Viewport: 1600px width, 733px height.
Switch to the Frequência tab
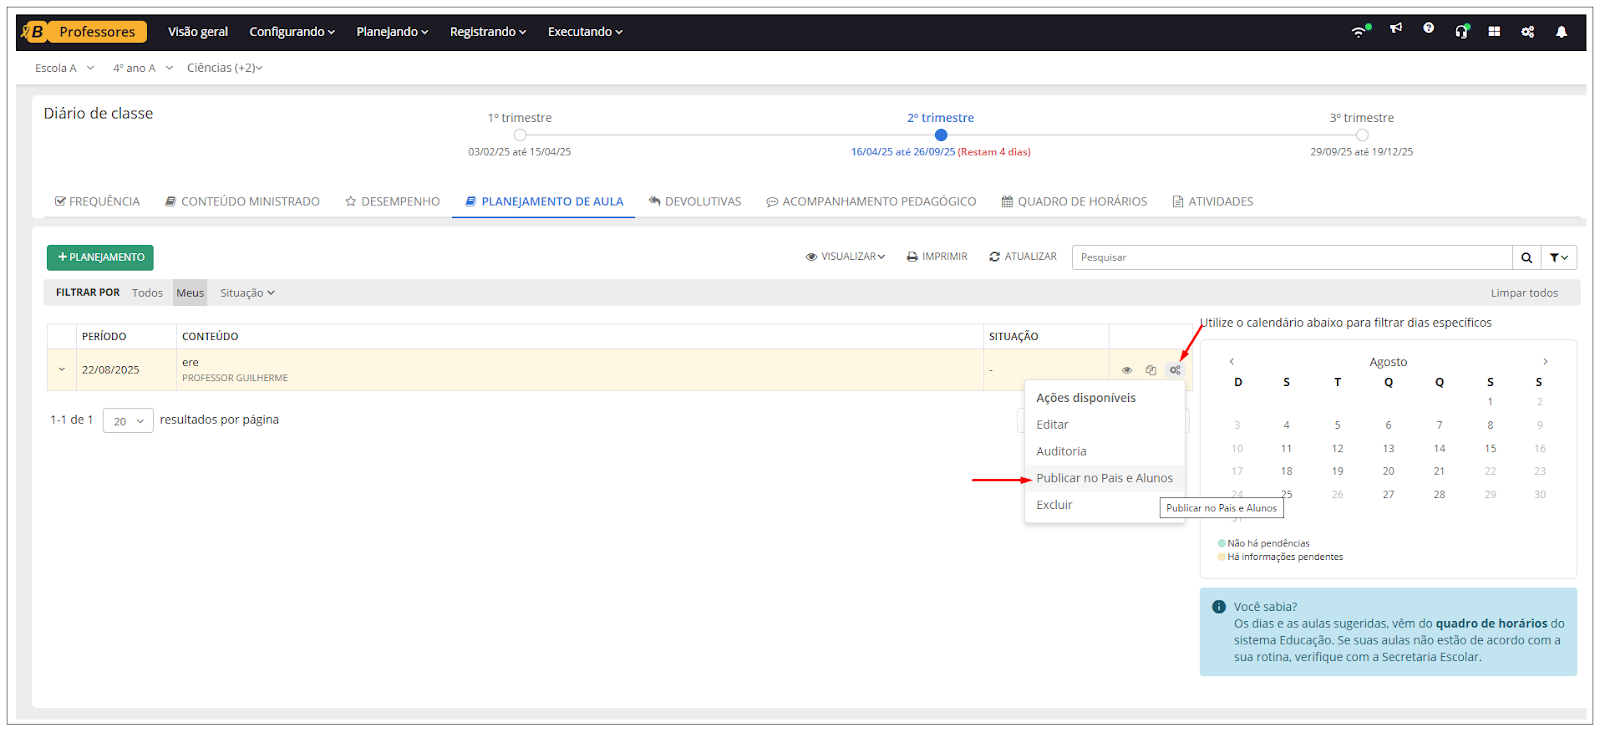(97, 202)
